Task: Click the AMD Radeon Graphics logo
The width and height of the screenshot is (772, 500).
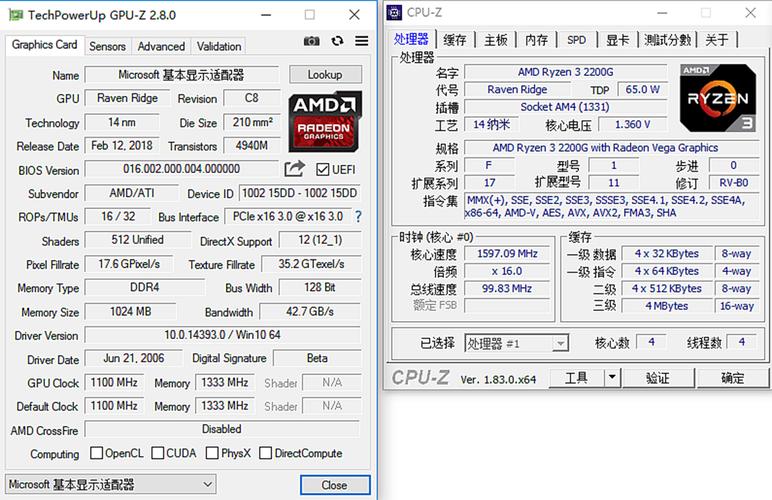Action: click(325, 121)
